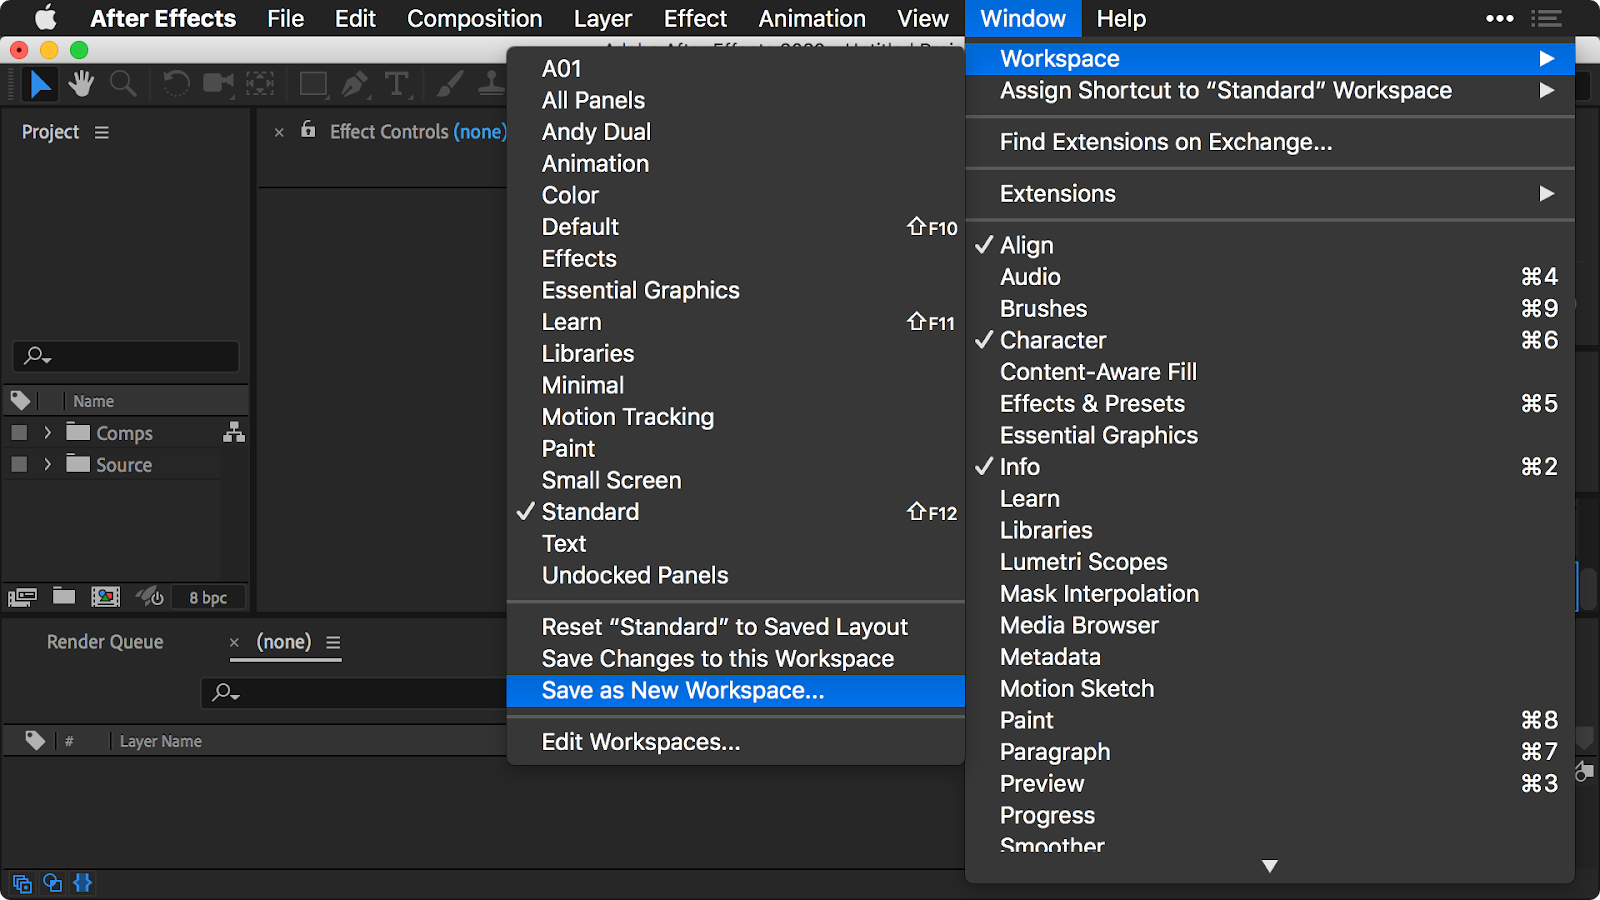Toggle the Effect Controls panel lock icon
The image size is (1600, 900).
(308, 130)
